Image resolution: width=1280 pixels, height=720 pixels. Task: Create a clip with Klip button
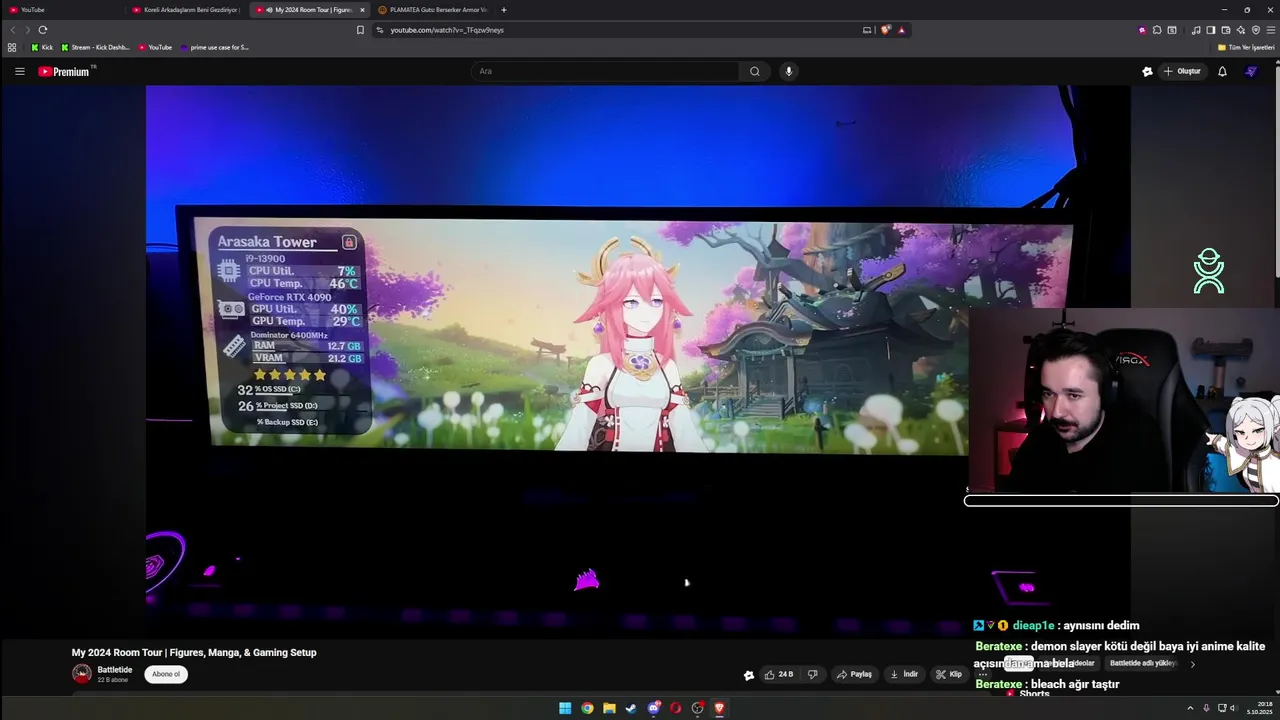point(949,674)
